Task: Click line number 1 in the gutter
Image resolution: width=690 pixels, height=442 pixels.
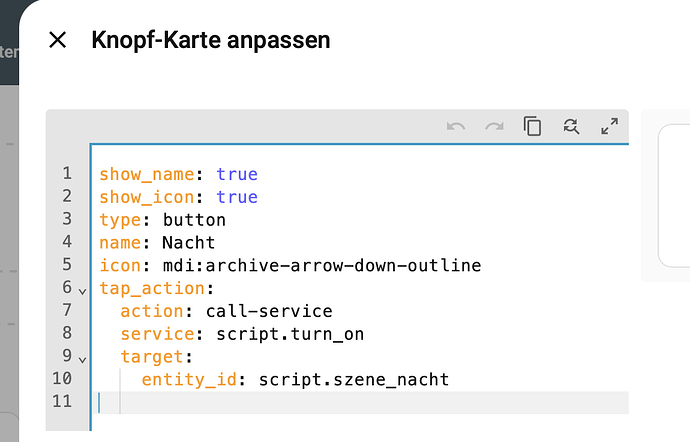Action: click(66, 174)
